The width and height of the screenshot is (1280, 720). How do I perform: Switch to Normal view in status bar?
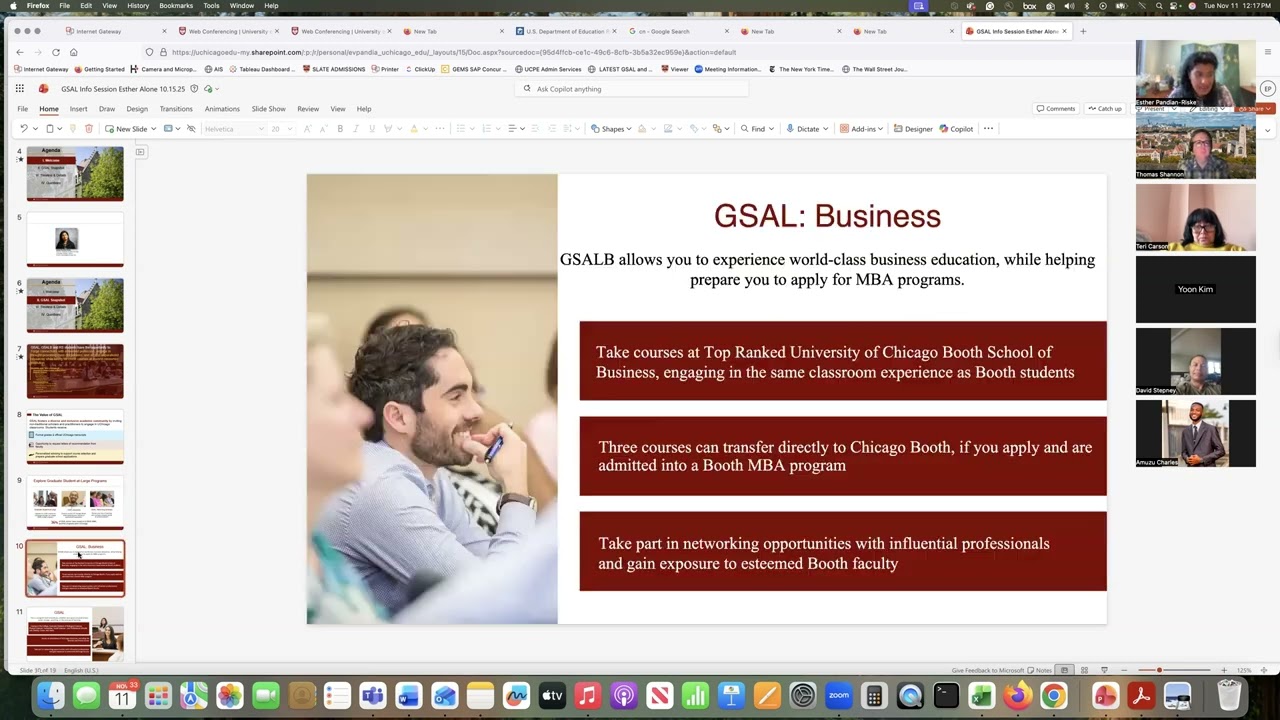1064,670
